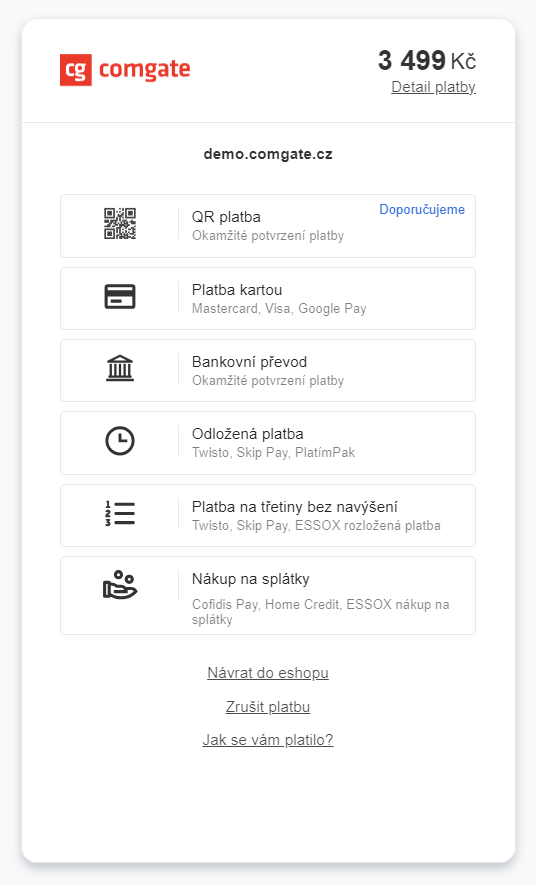Click Návrat do eshopu link
This screenshot has height=885, width=536.
268,673
